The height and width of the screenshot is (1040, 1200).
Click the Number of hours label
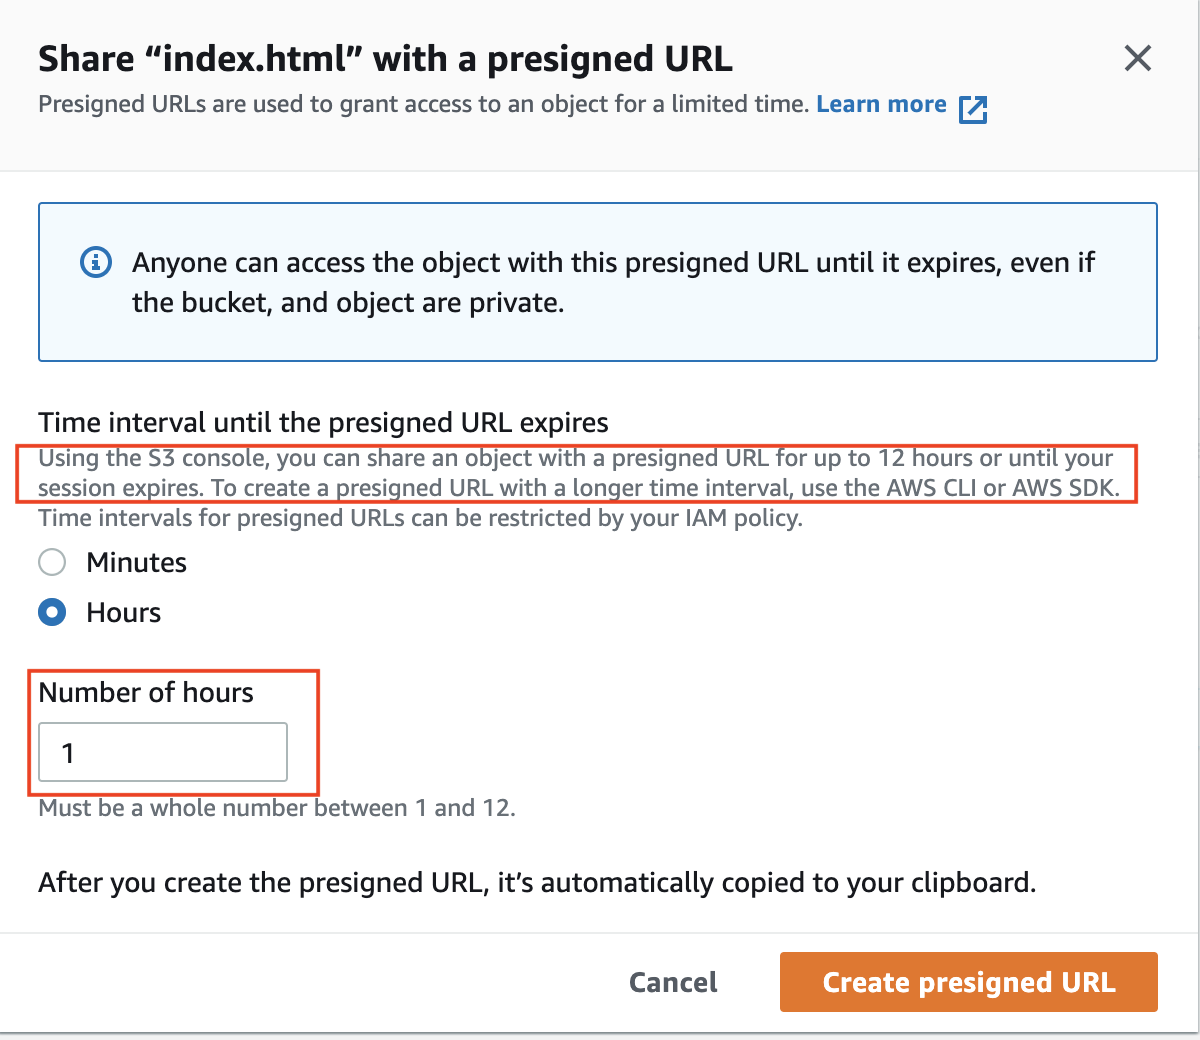point(145,691)
